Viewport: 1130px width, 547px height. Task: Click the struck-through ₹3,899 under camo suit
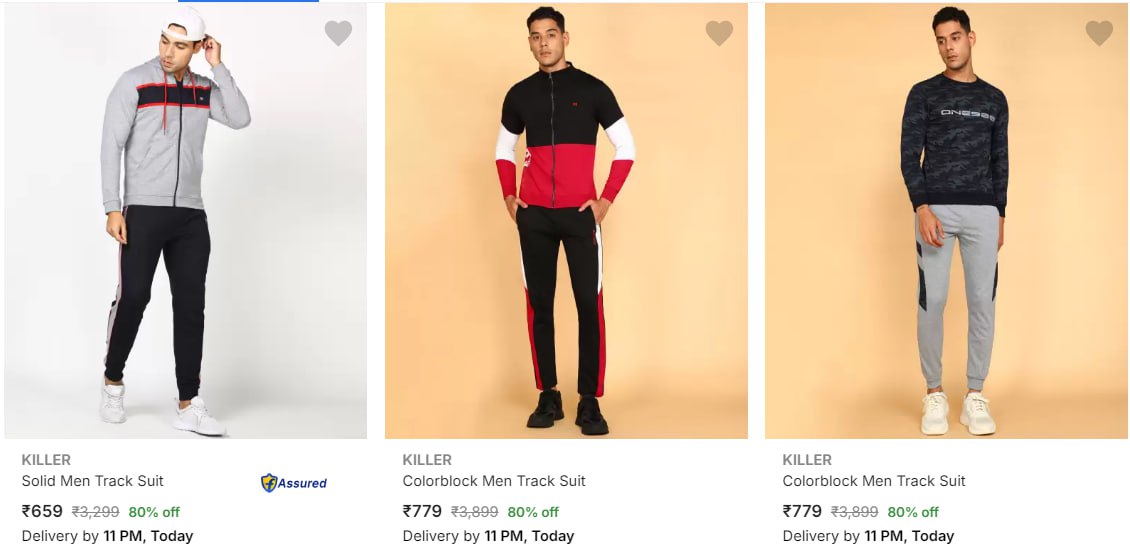[855, 512]
